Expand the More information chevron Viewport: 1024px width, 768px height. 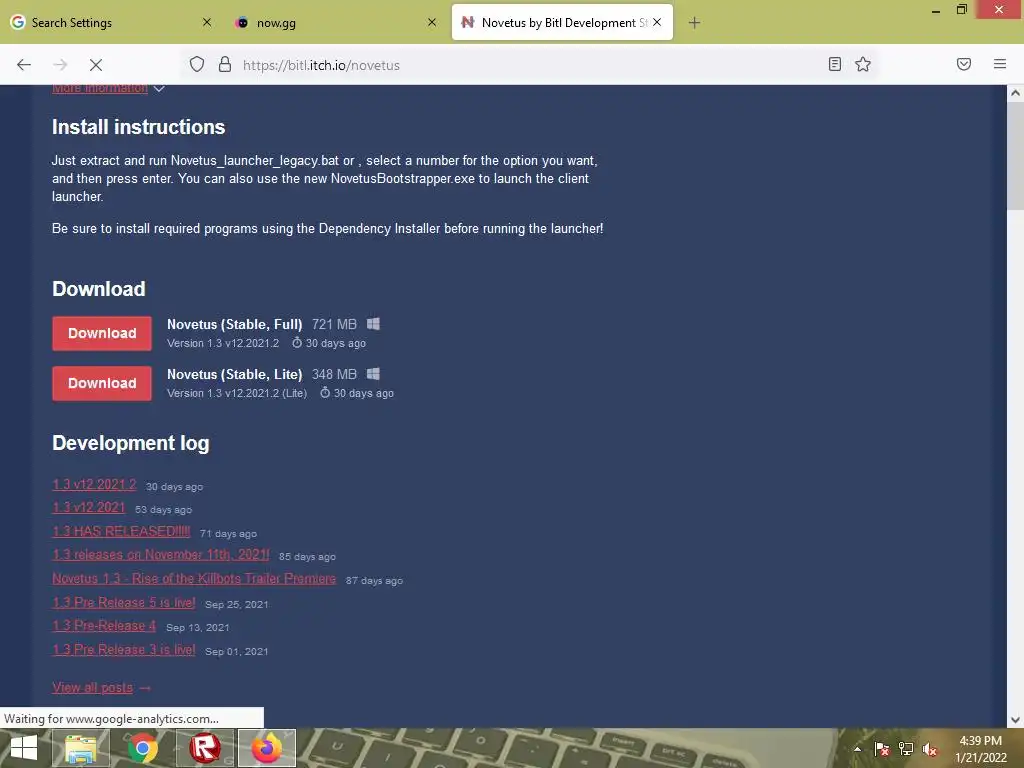click(159, 88)
